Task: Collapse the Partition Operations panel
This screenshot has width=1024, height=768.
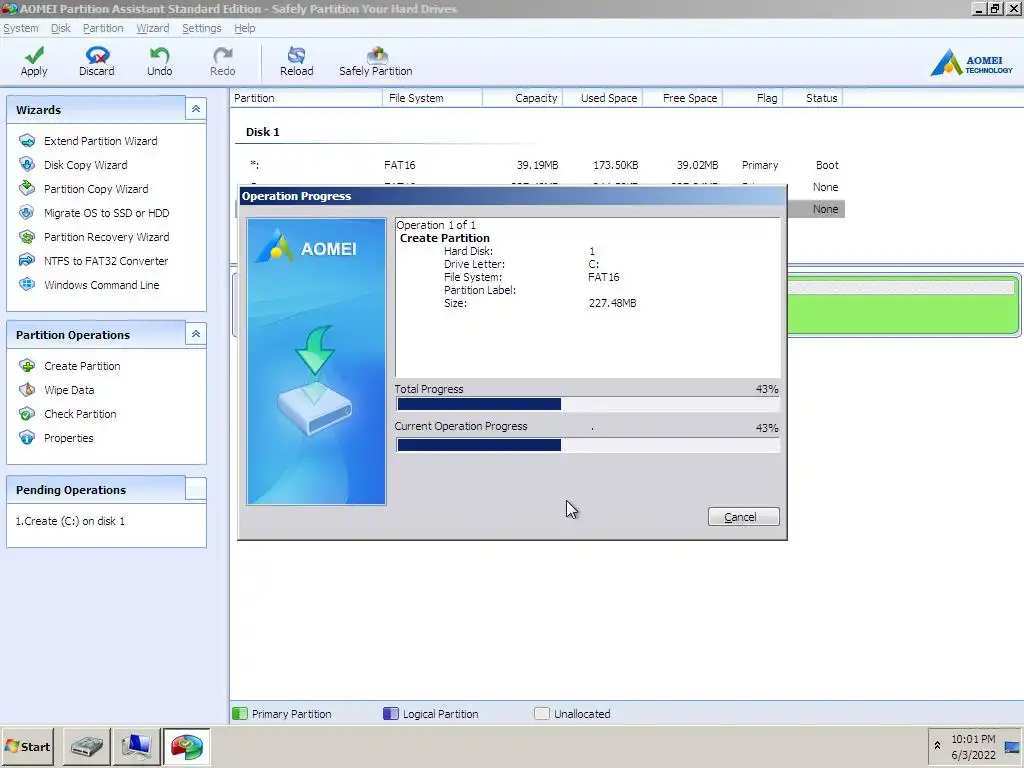Action: point(196,334)
